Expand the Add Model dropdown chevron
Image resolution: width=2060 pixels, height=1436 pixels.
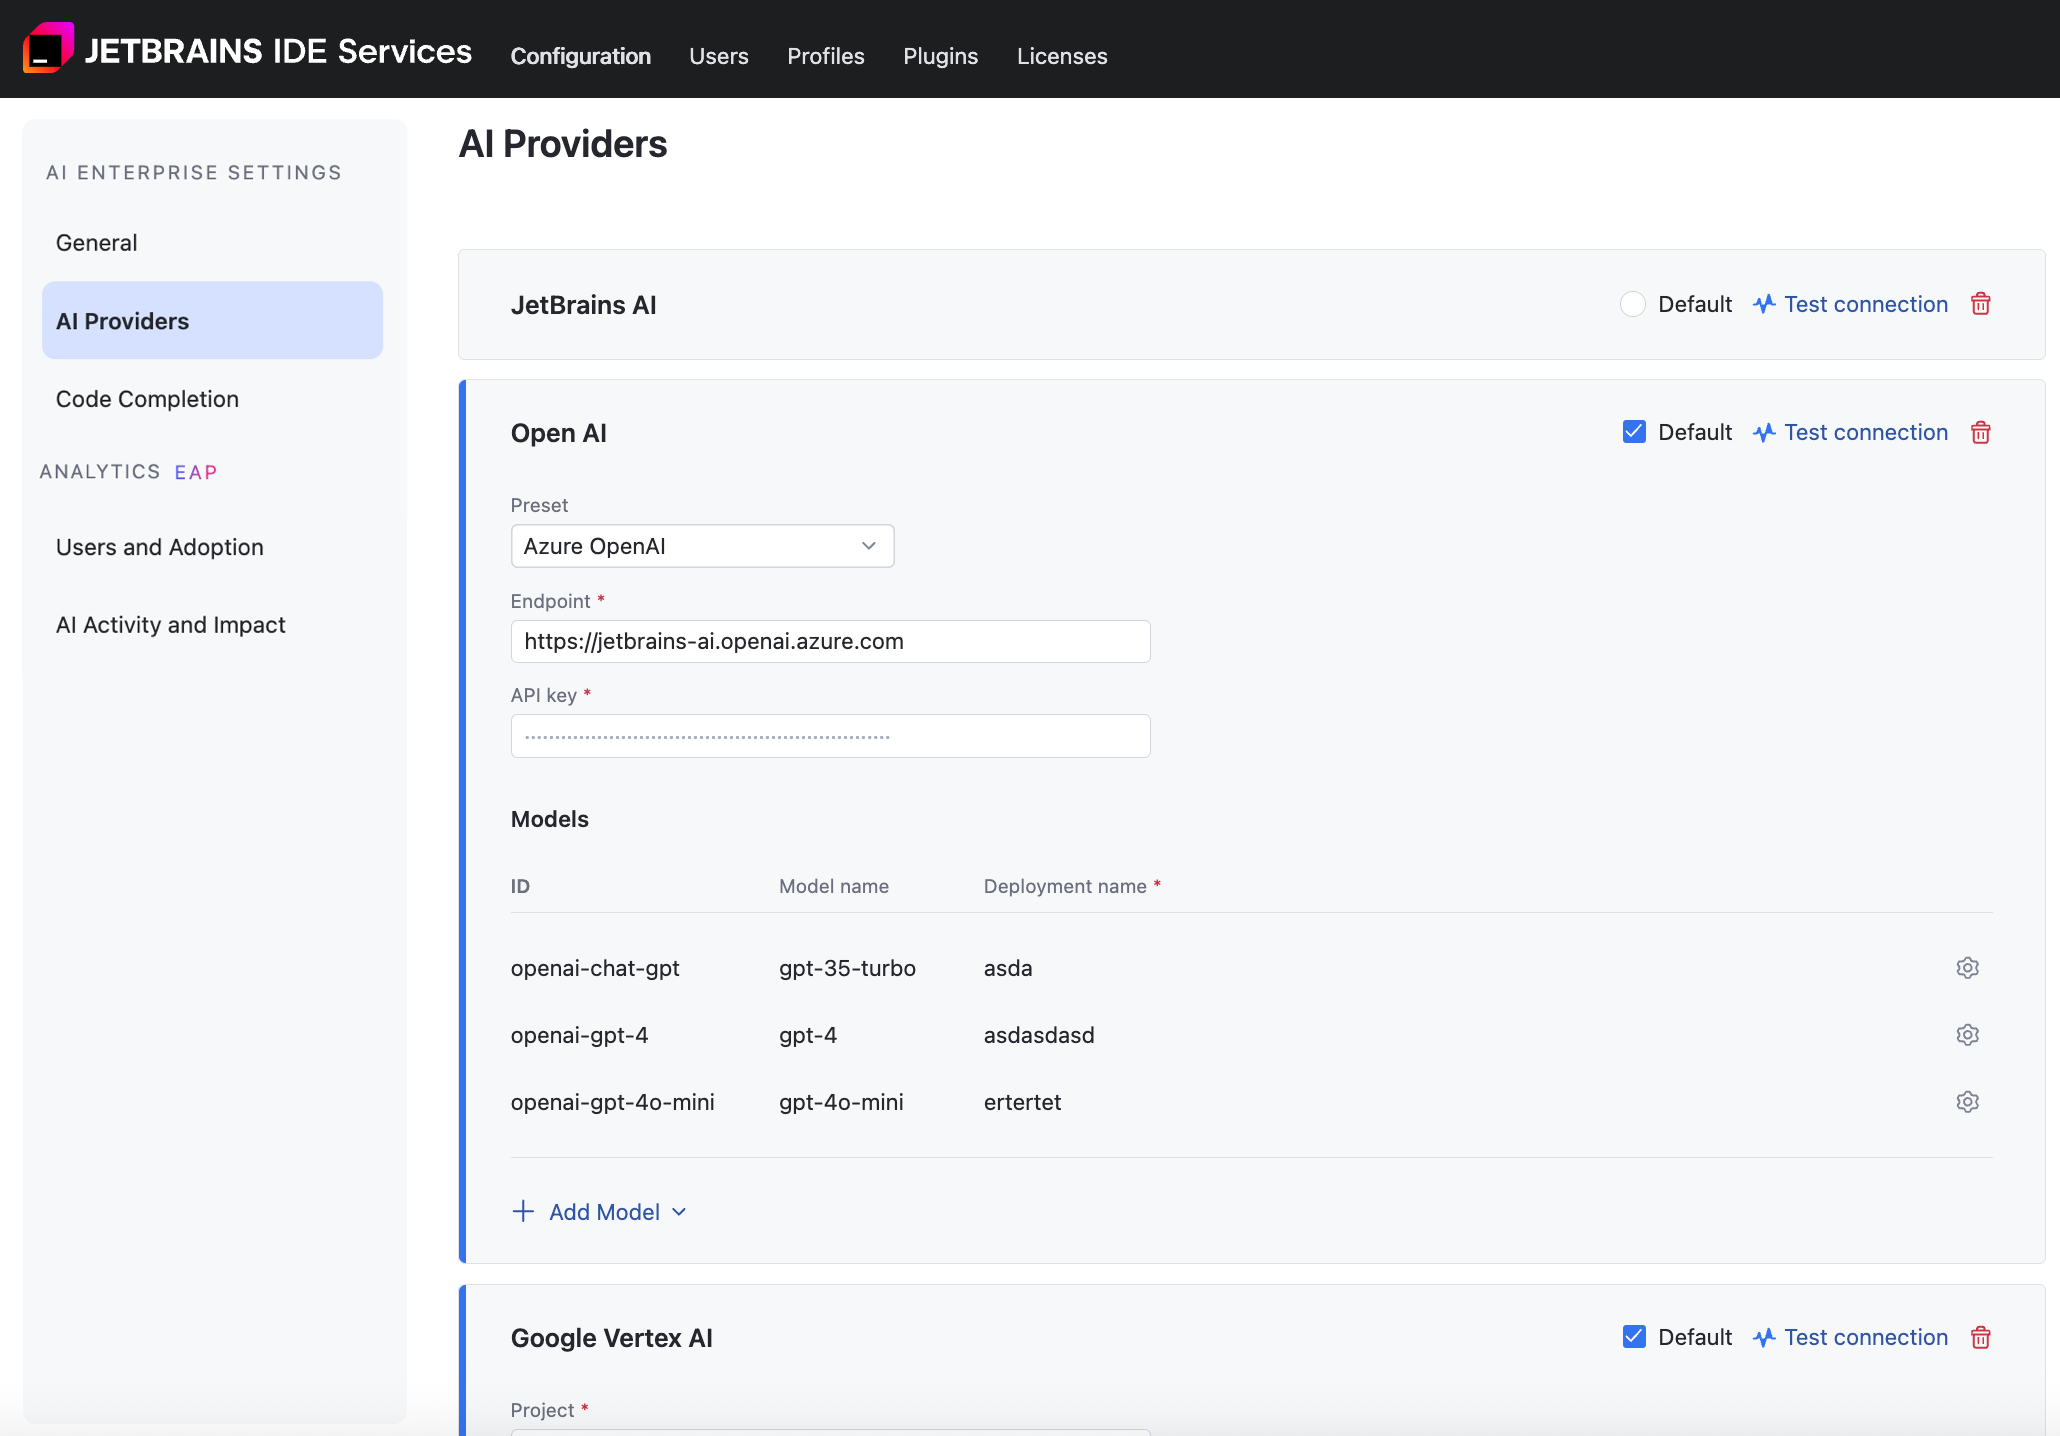coord(680,1212)
